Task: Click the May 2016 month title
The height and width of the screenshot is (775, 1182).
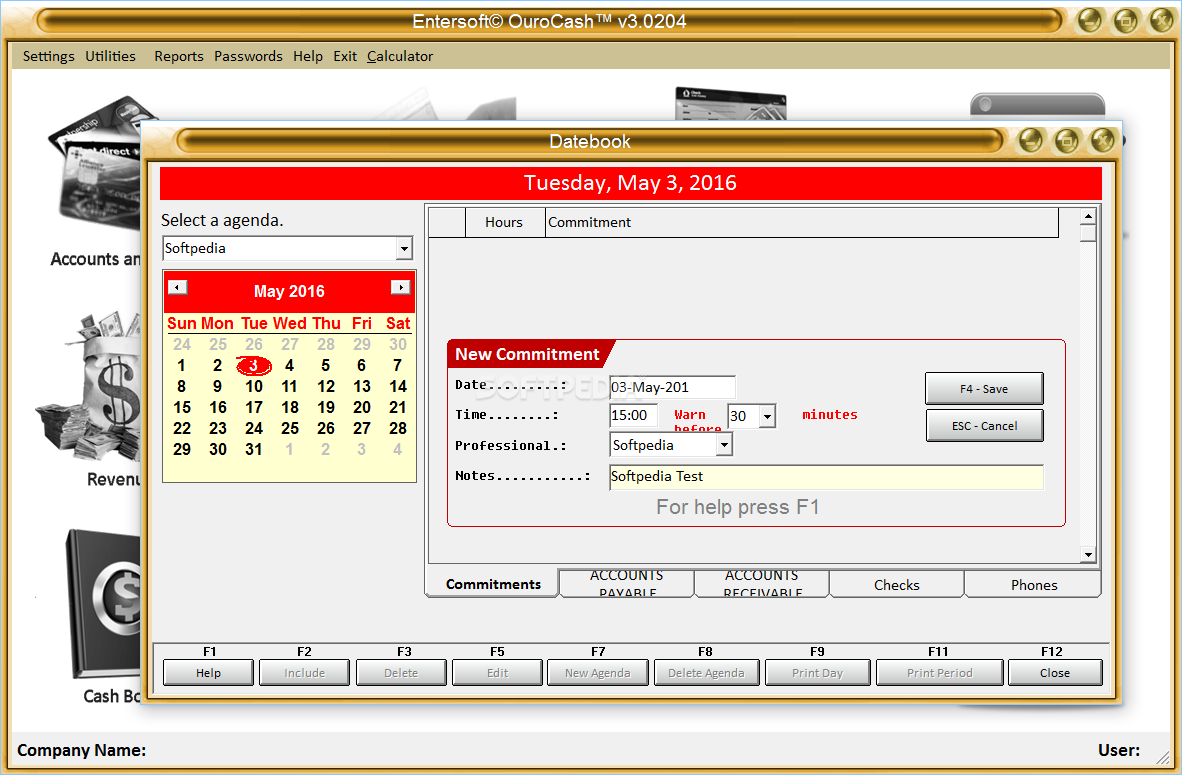Action: tap(289, 291)
